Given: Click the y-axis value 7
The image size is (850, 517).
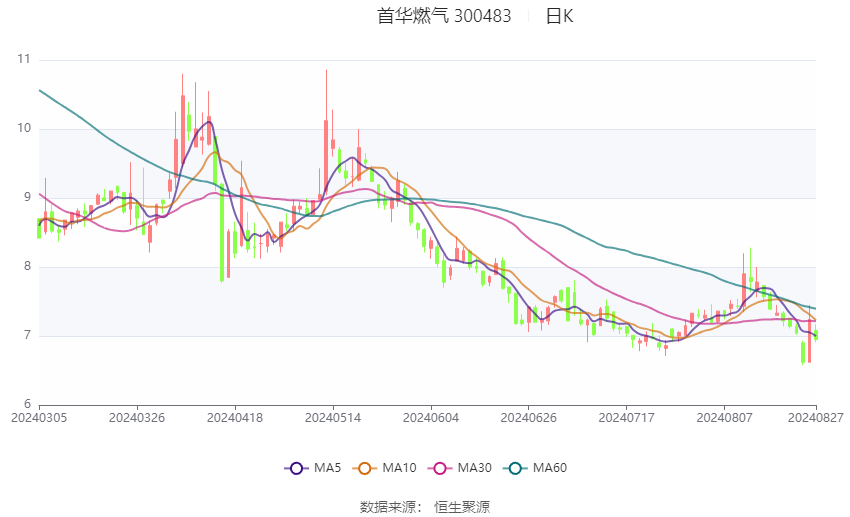Looking at the screenshot, I should (27, 335).
